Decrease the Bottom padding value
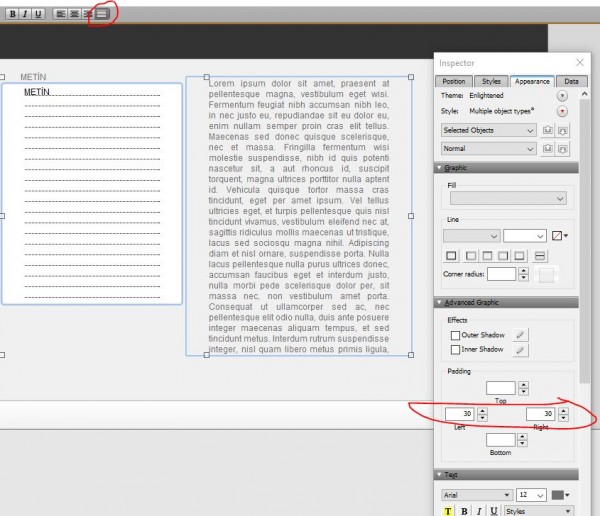Screen dimensions: 600x516 [523, 444]
